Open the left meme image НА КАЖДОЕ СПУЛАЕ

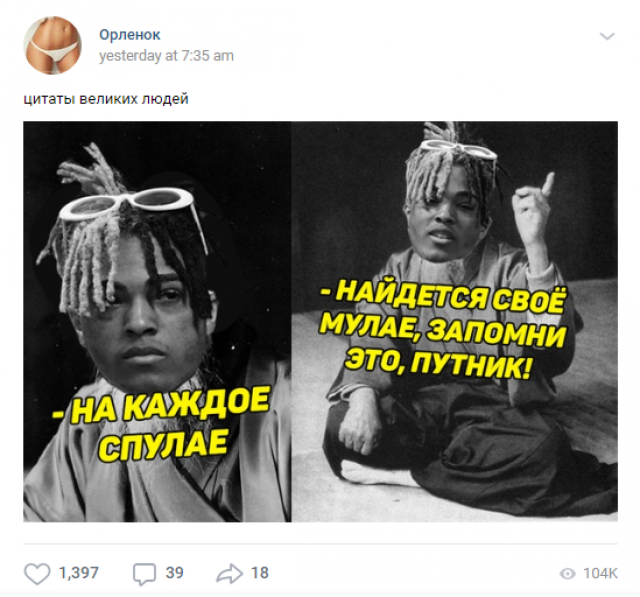point(157,322)
